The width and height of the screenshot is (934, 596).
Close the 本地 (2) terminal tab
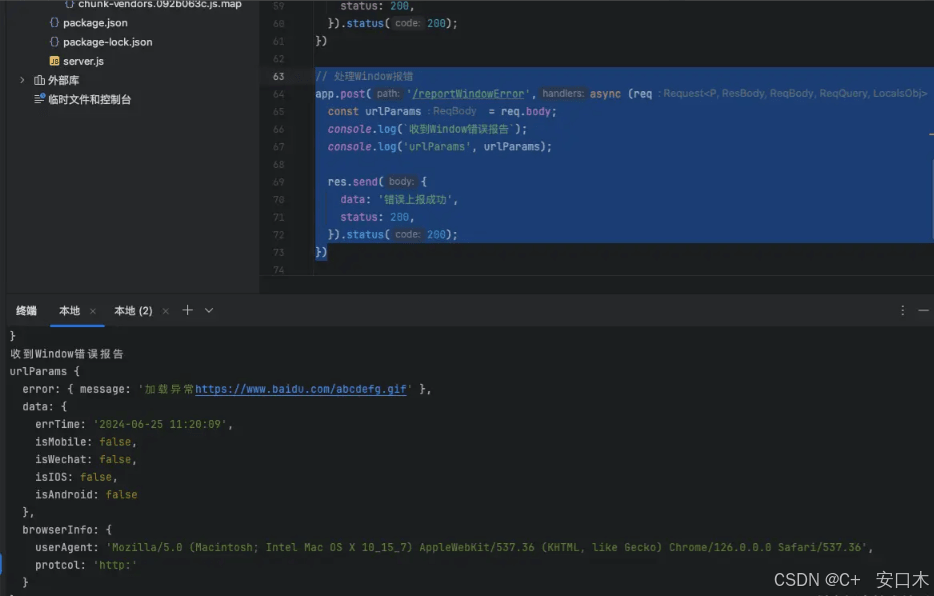(166, 311)
